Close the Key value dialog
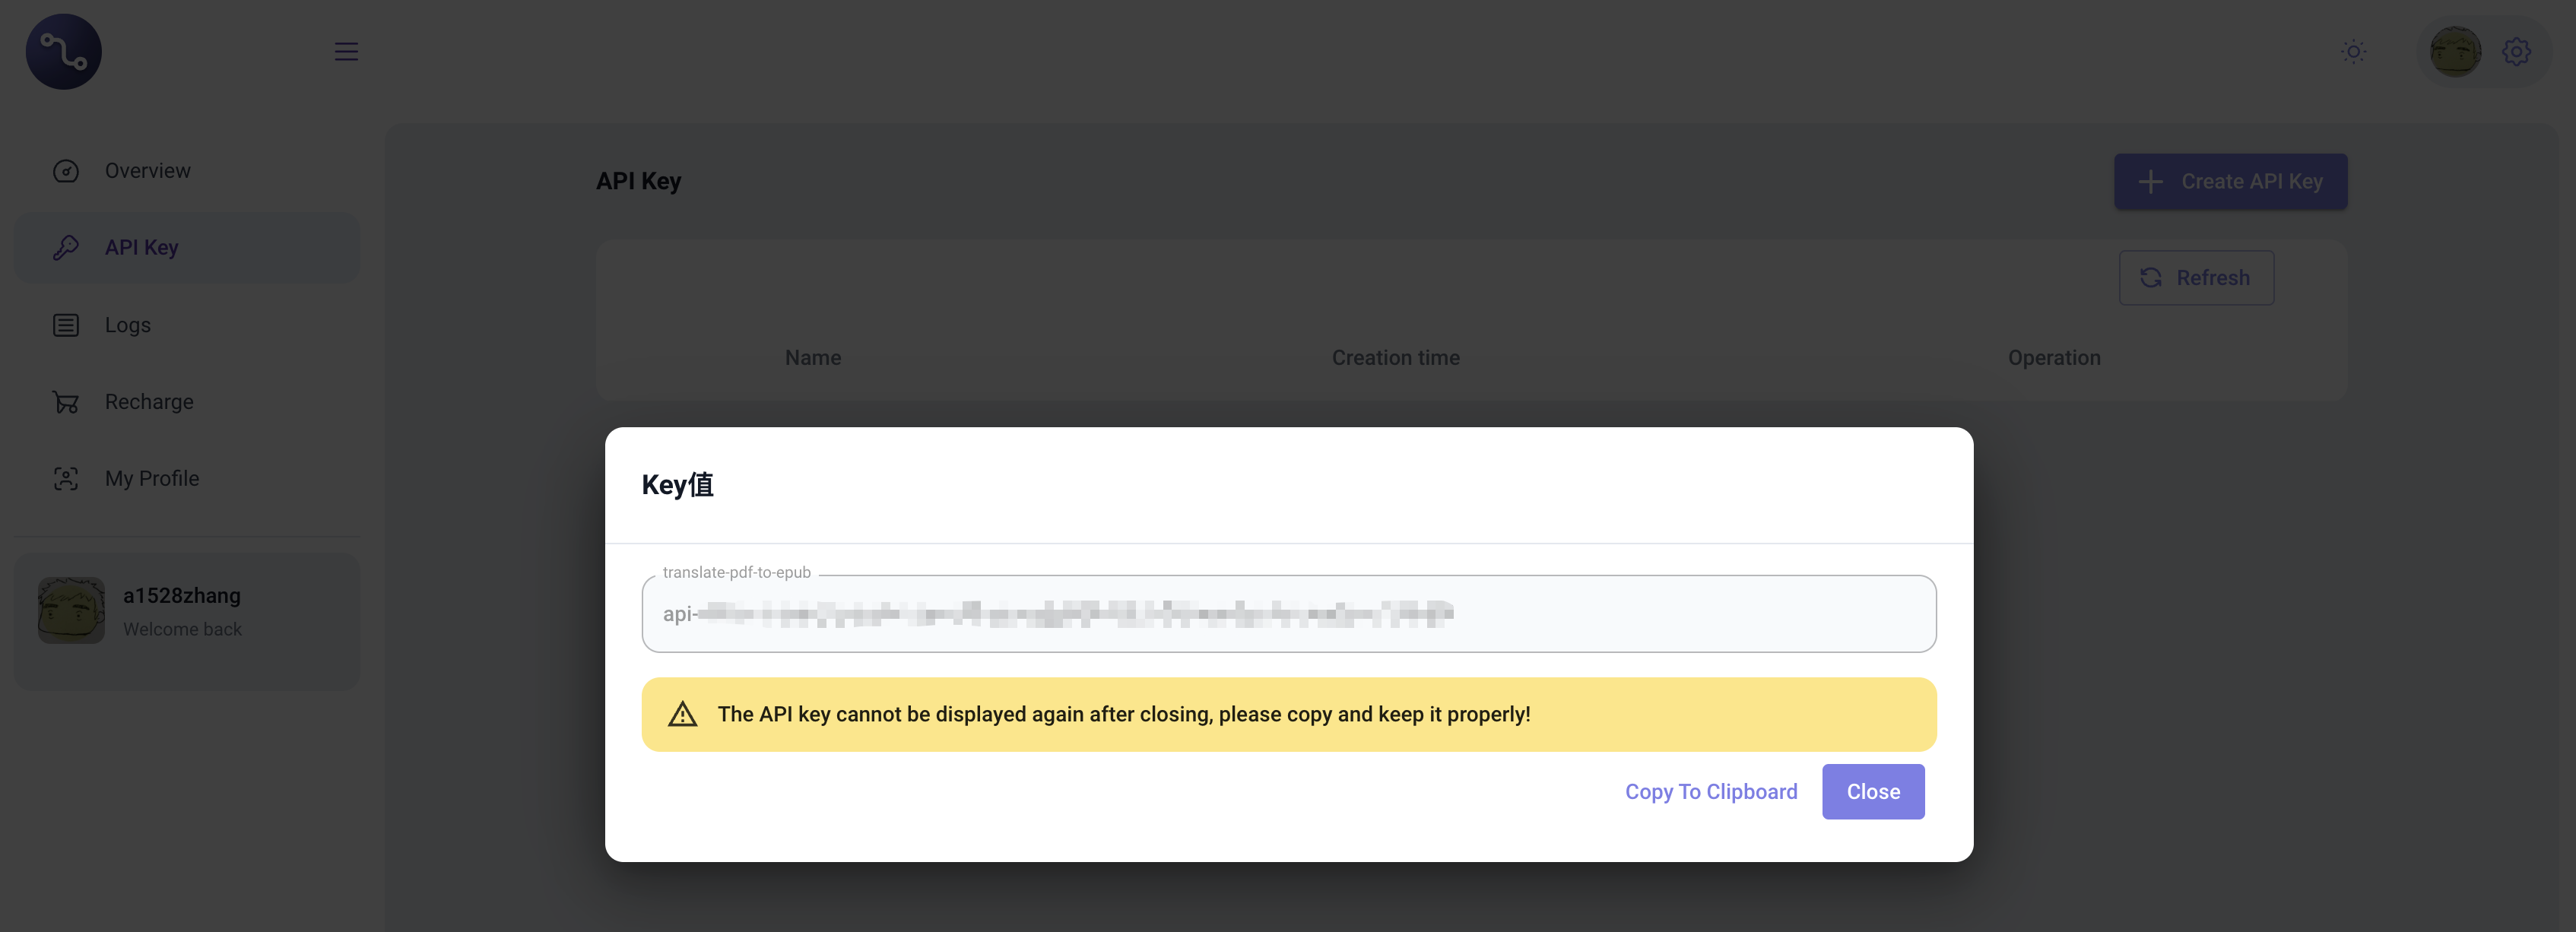Viewport: 2576px width, 932px height. tap(1872, 792)
